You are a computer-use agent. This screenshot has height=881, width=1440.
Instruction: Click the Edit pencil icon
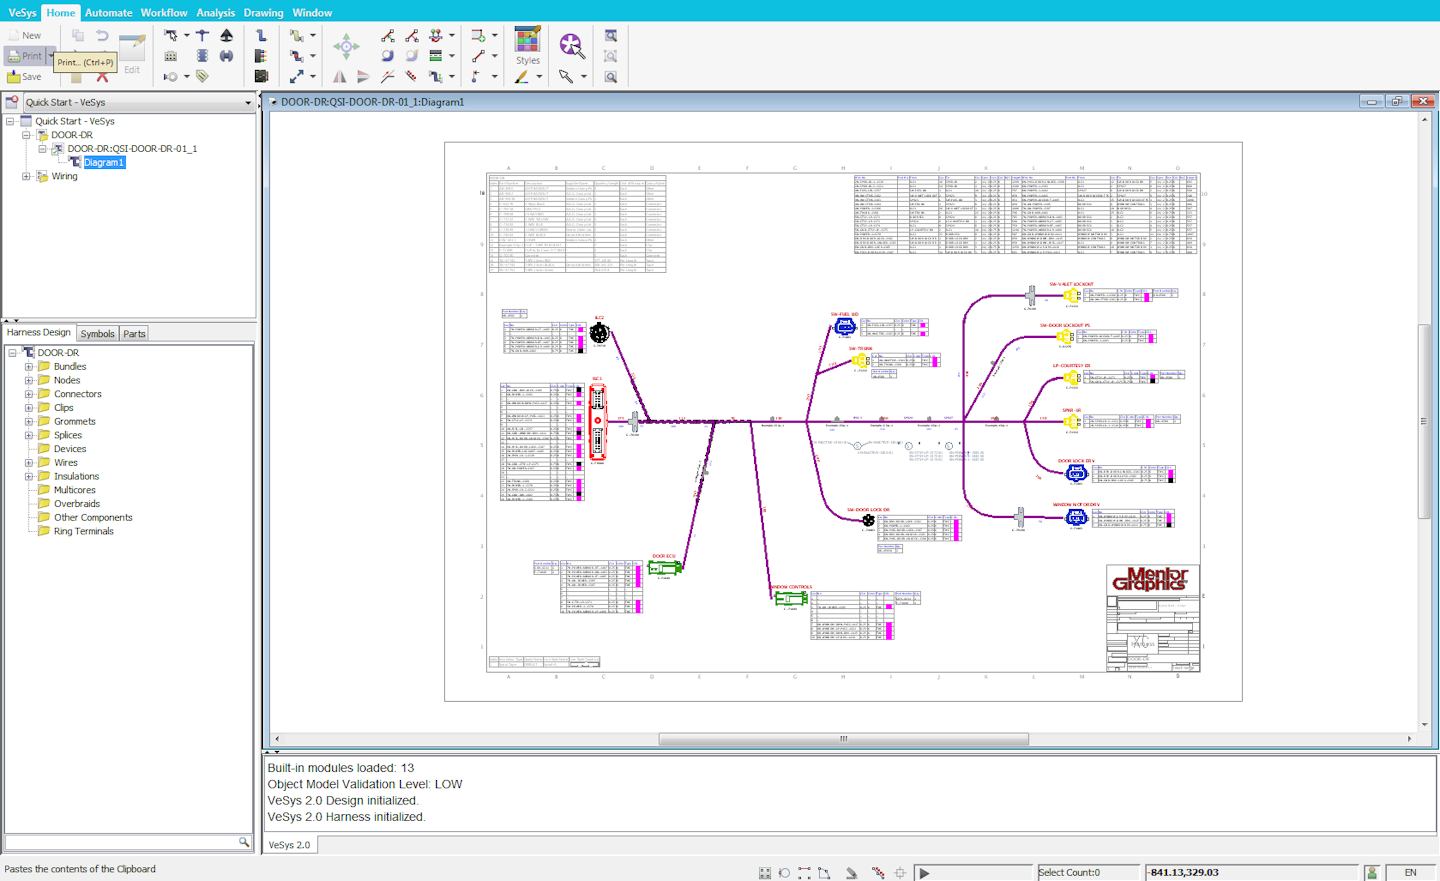coord(132,48)
